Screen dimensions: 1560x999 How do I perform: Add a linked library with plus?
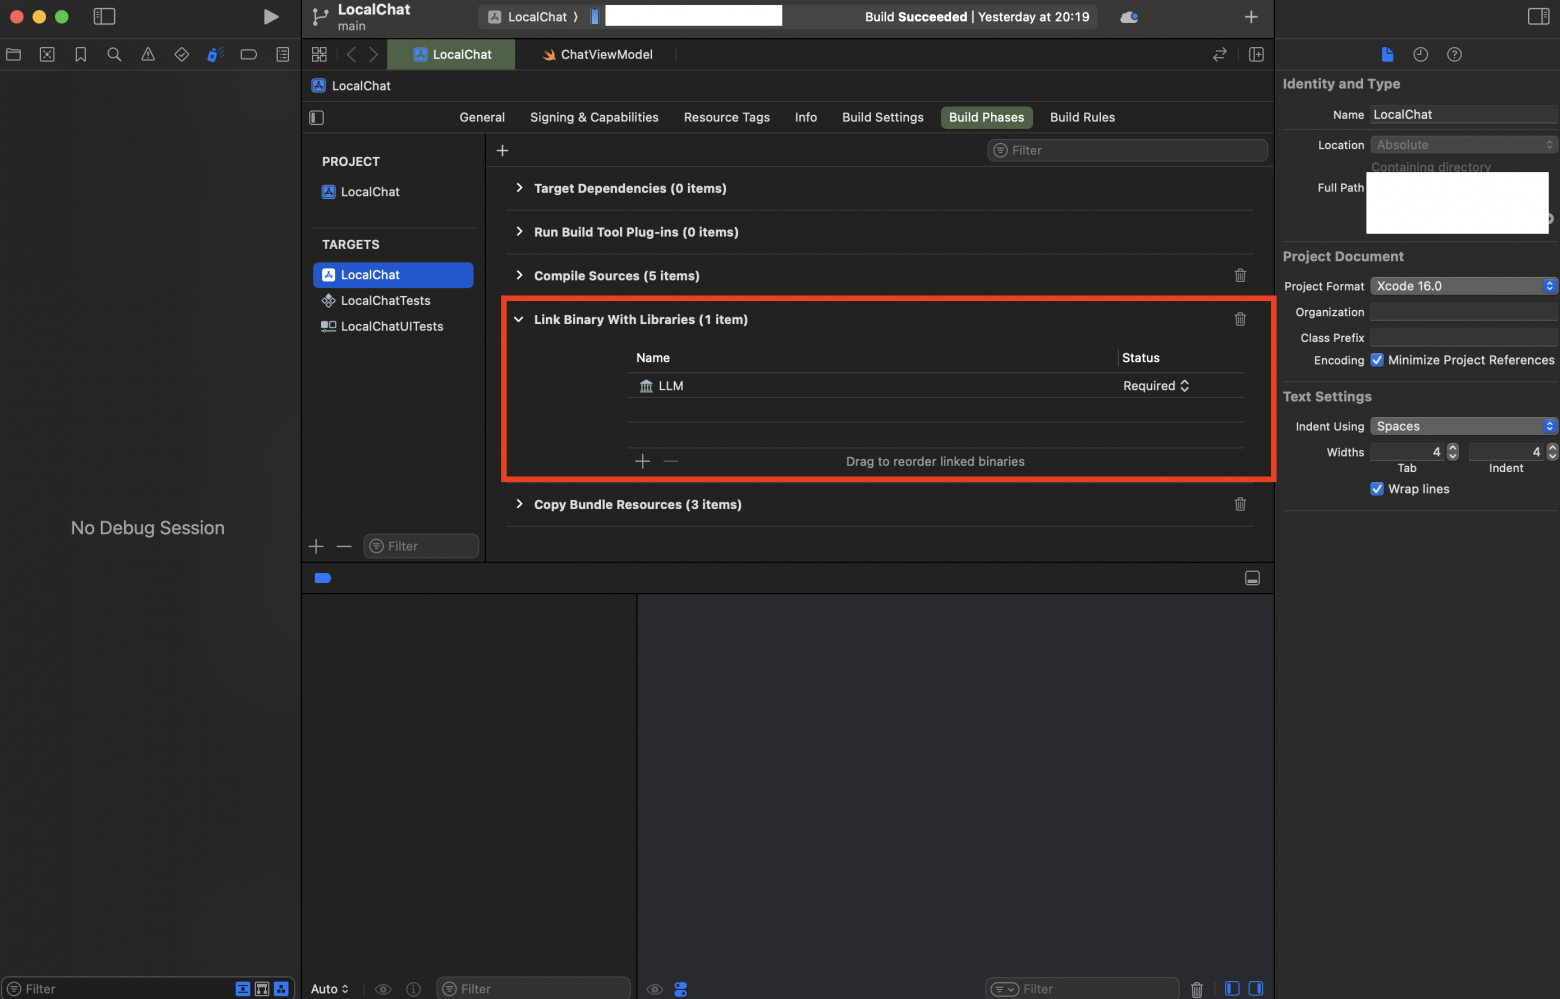coord(642,461)
